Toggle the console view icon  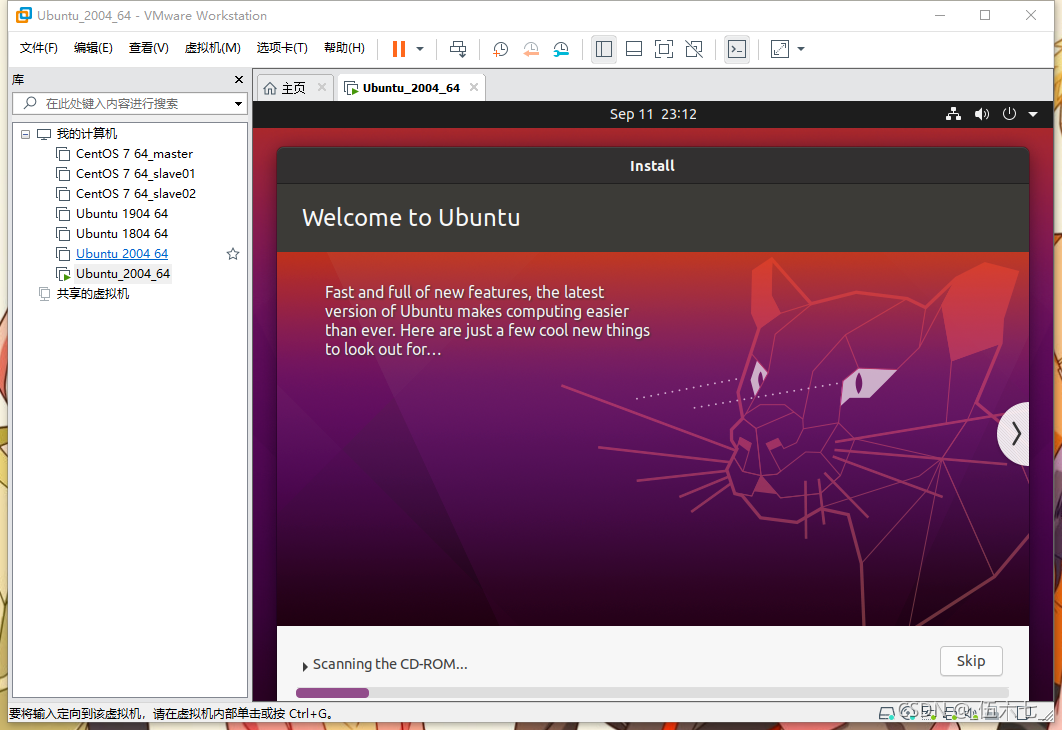[x=737, y=49]
